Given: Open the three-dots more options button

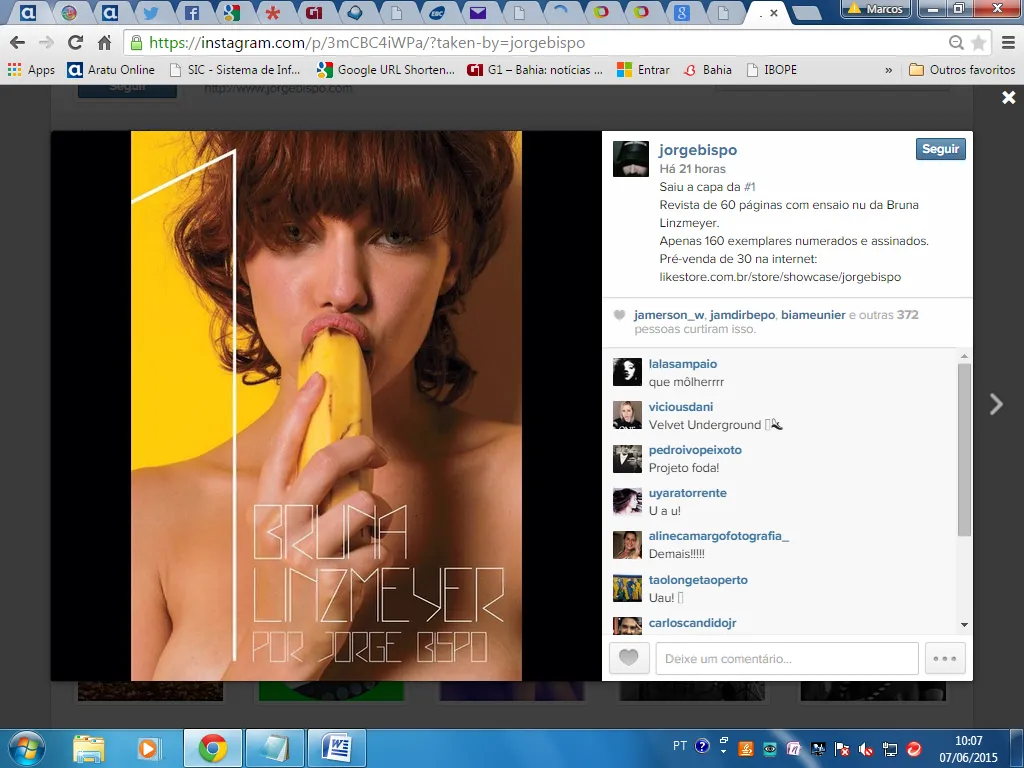Looking at the screenshot, I should click(x=945, y=658).
